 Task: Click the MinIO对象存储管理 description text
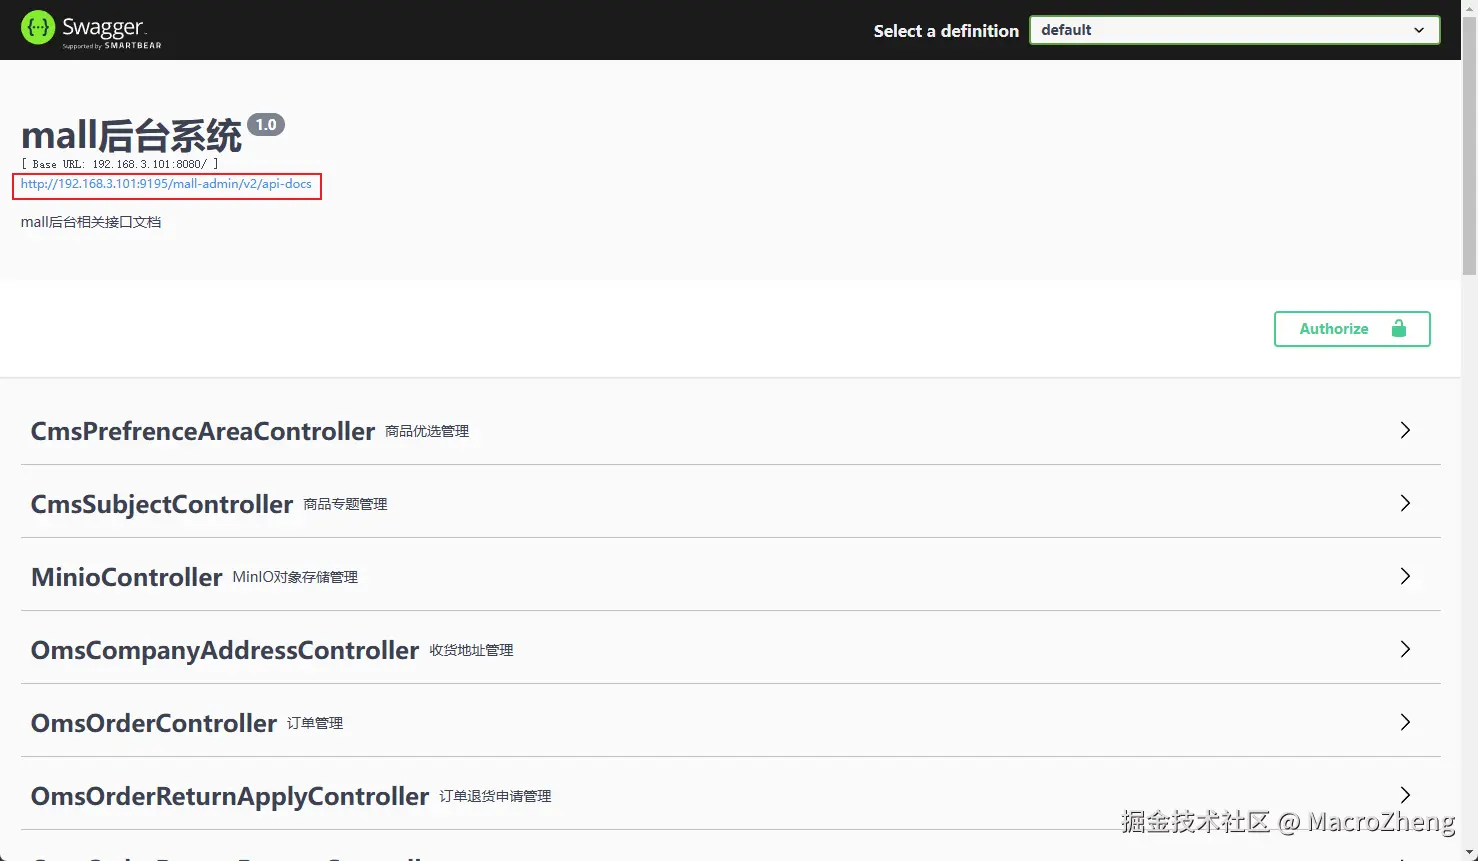pyautogui.click(x=295, y=577)
